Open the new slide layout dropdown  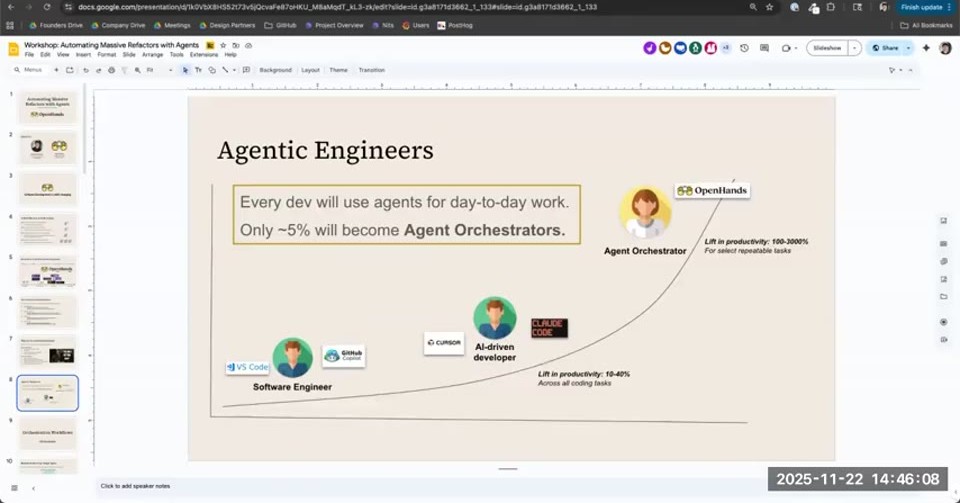click(x=69, y=70)
